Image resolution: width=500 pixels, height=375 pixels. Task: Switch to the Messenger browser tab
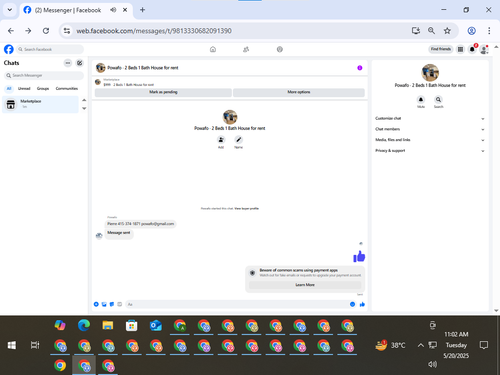coord(68,10)
